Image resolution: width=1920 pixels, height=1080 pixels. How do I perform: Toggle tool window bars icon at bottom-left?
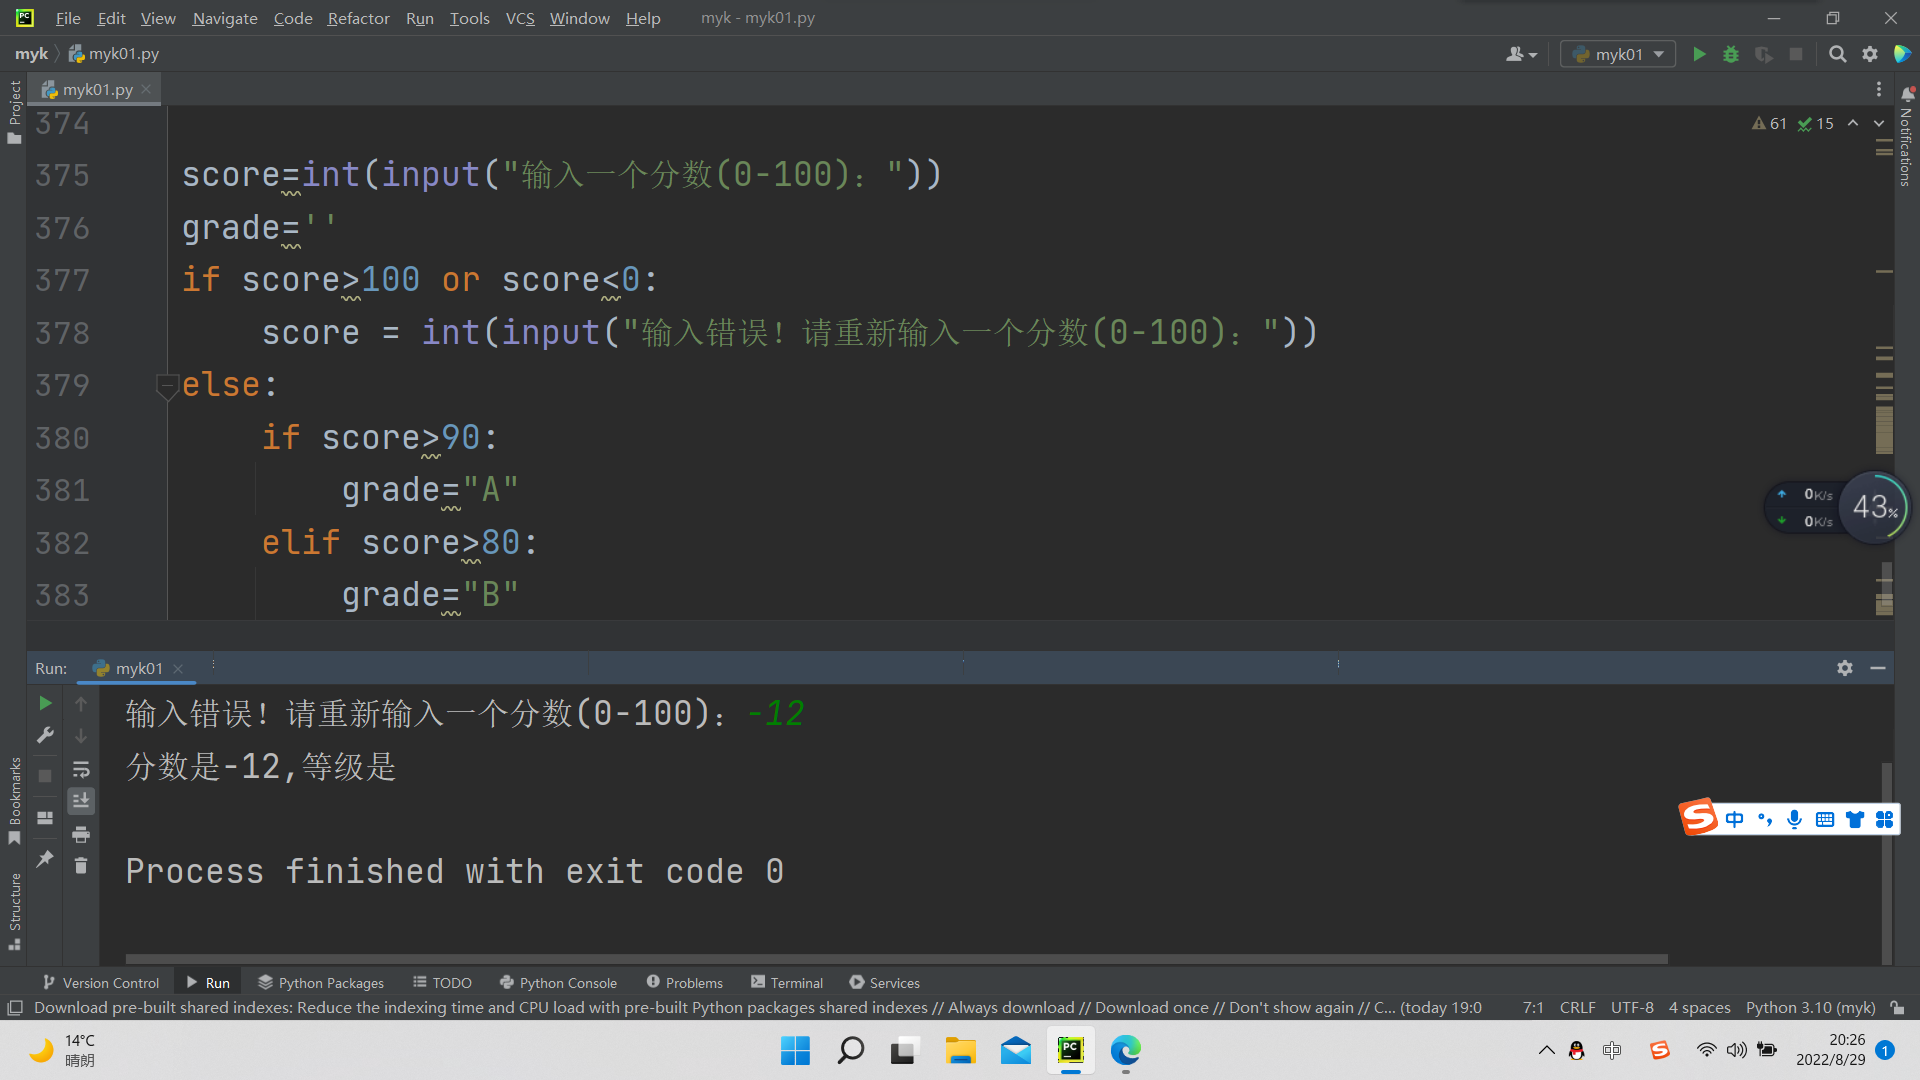[14, 1008]
